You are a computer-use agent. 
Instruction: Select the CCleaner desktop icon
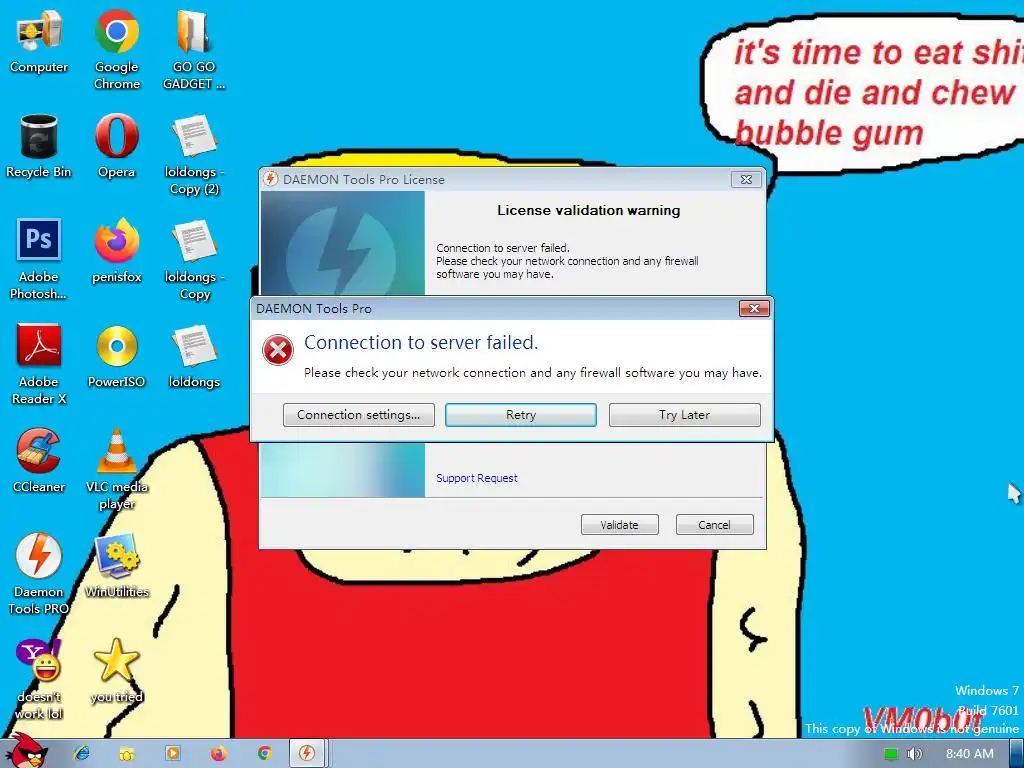pos(39,461)
